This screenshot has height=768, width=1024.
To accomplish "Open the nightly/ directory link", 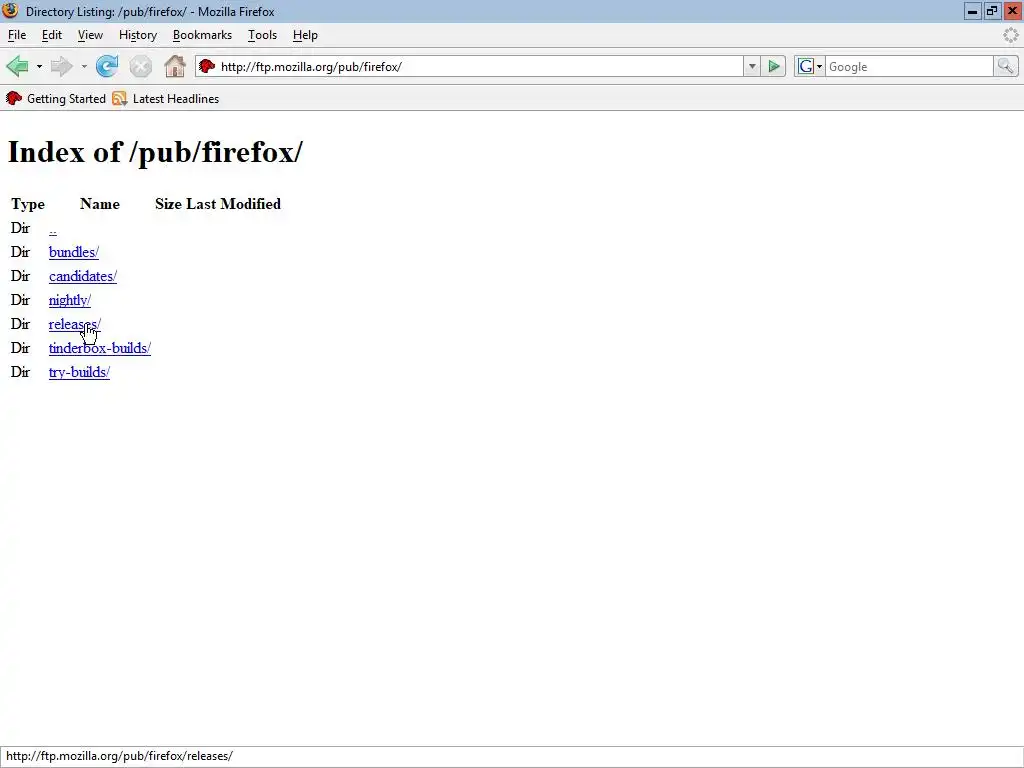I will point(70,300).
